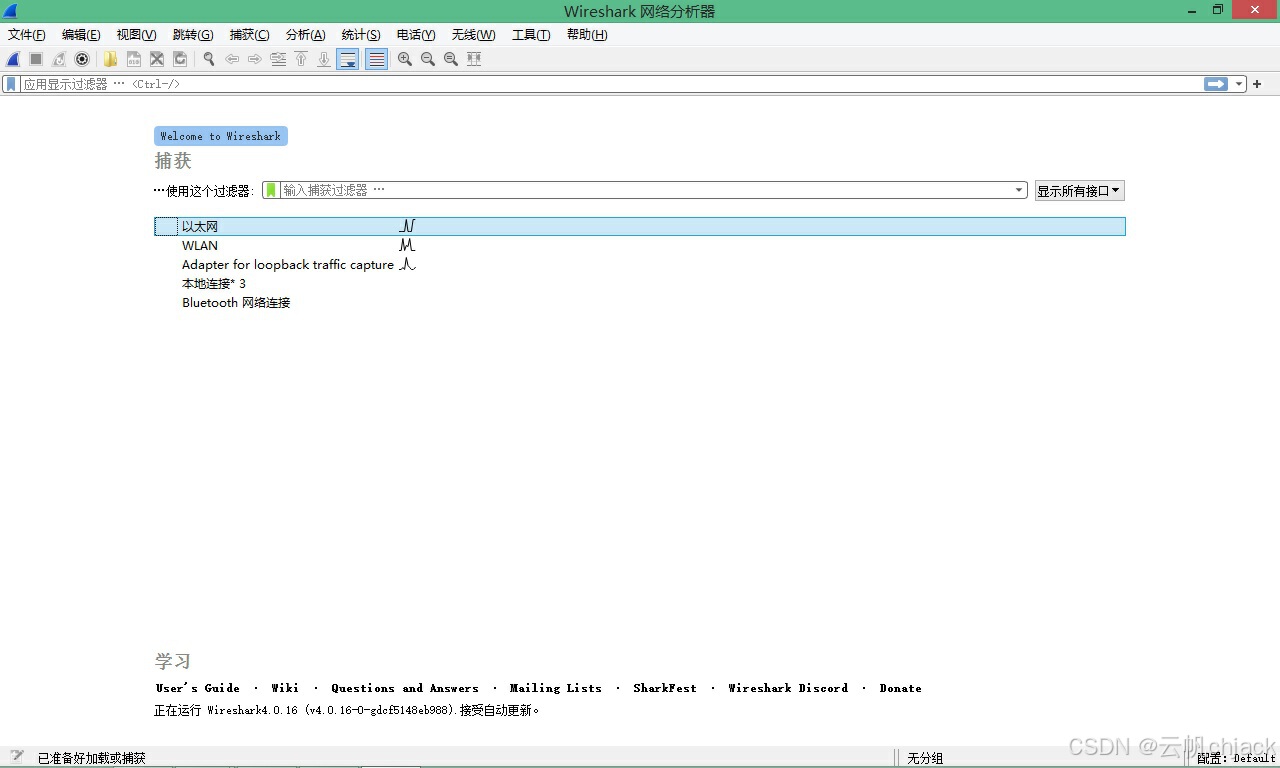
Task: Open the 编辑(E) menu
Action: 81,35
